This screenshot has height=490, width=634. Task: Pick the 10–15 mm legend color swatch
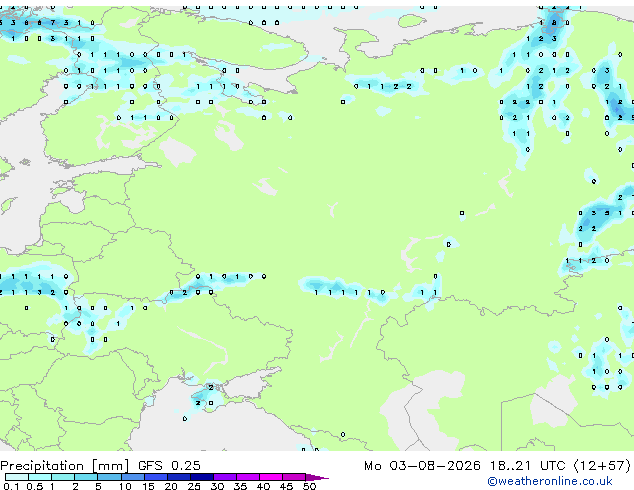[133, 477]
